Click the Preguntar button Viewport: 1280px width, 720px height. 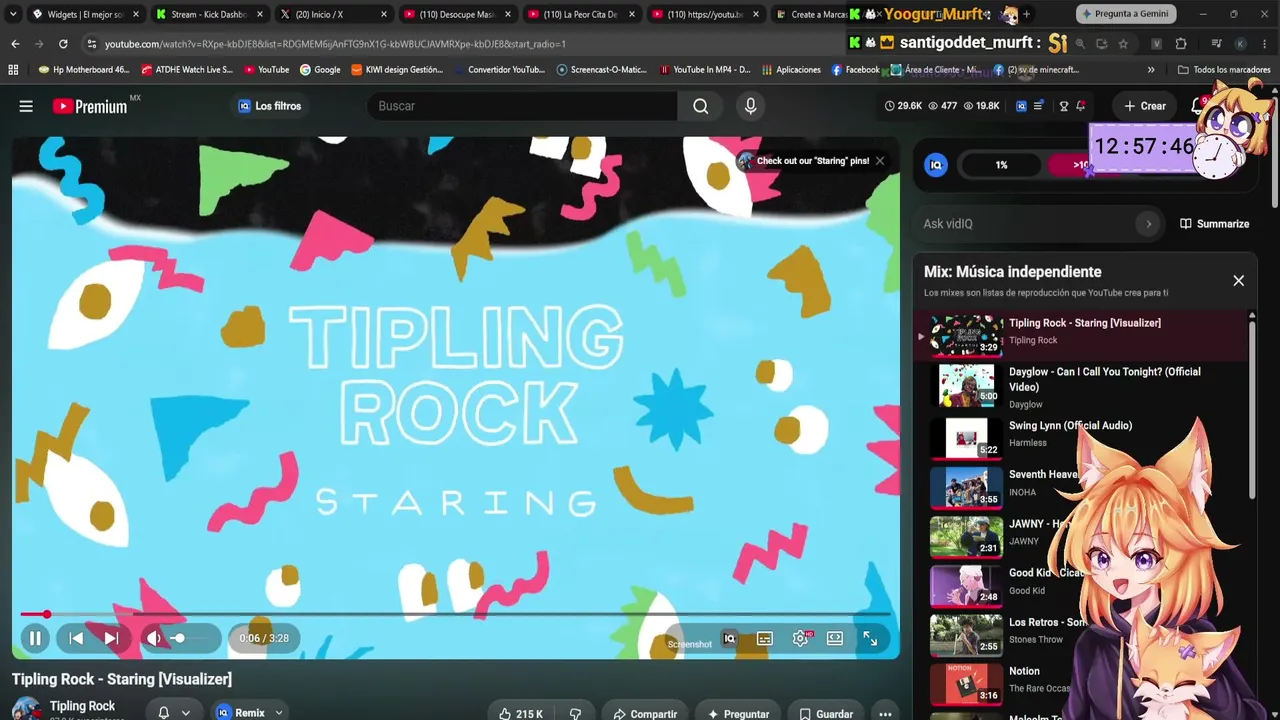738,714
